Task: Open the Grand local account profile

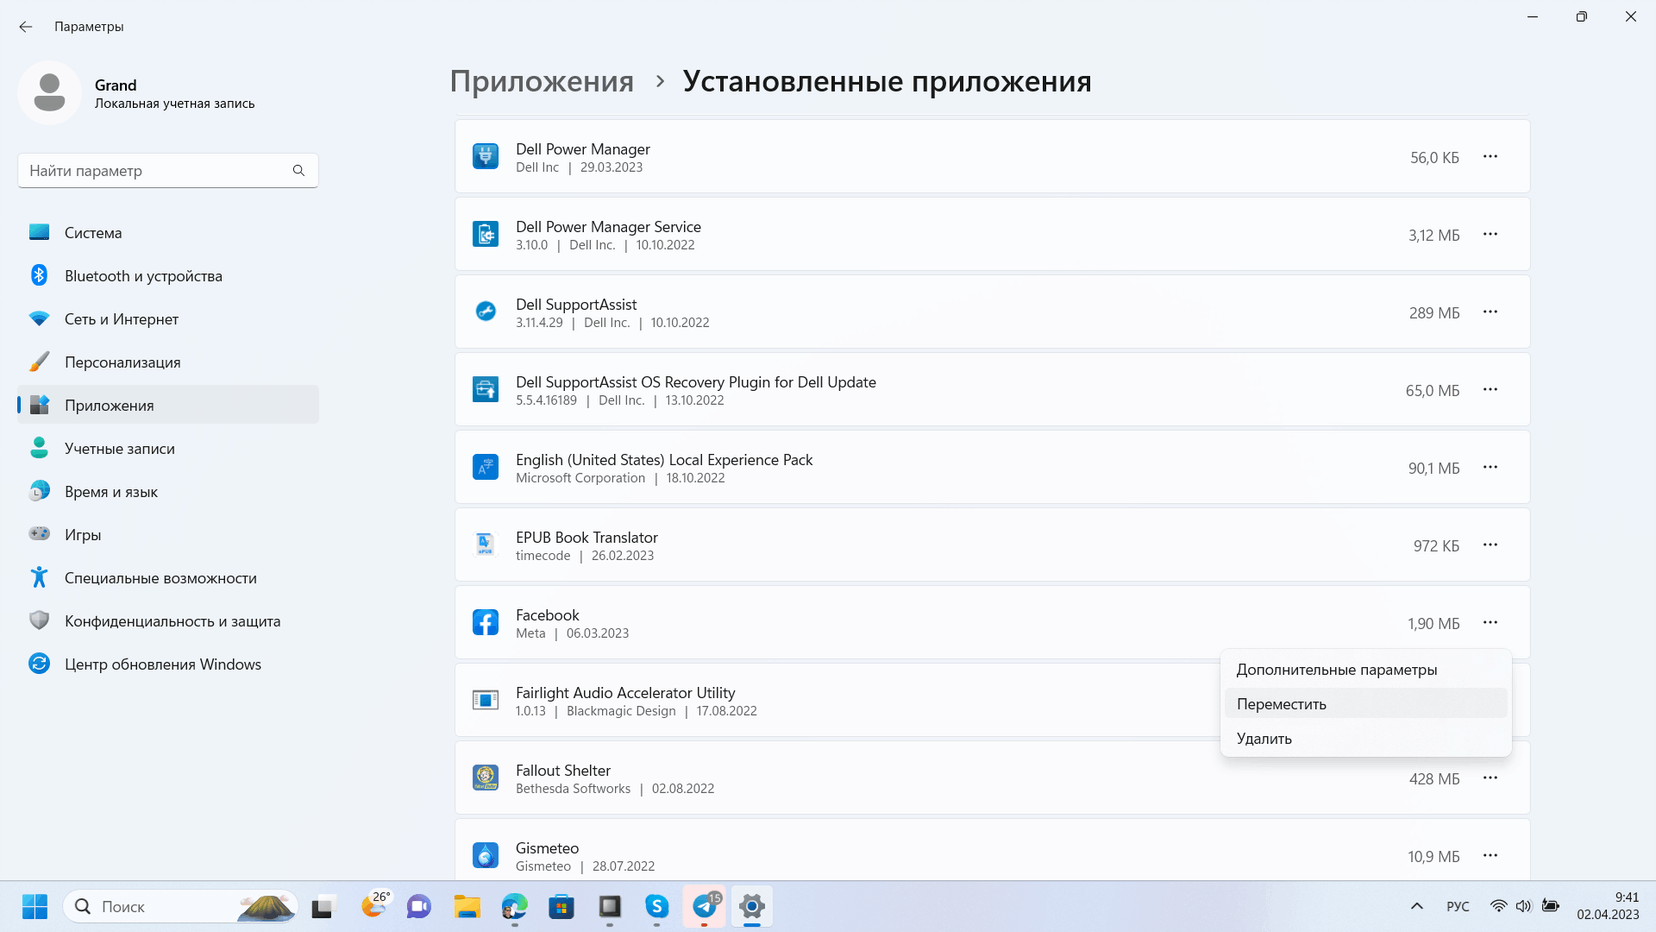Action: [x=137, y=93]
